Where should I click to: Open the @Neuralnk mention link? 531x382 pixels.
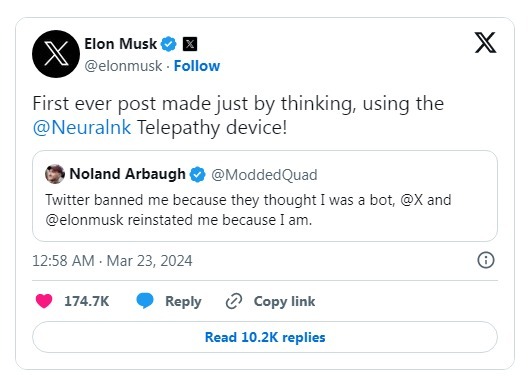click(x=82, y=128)
